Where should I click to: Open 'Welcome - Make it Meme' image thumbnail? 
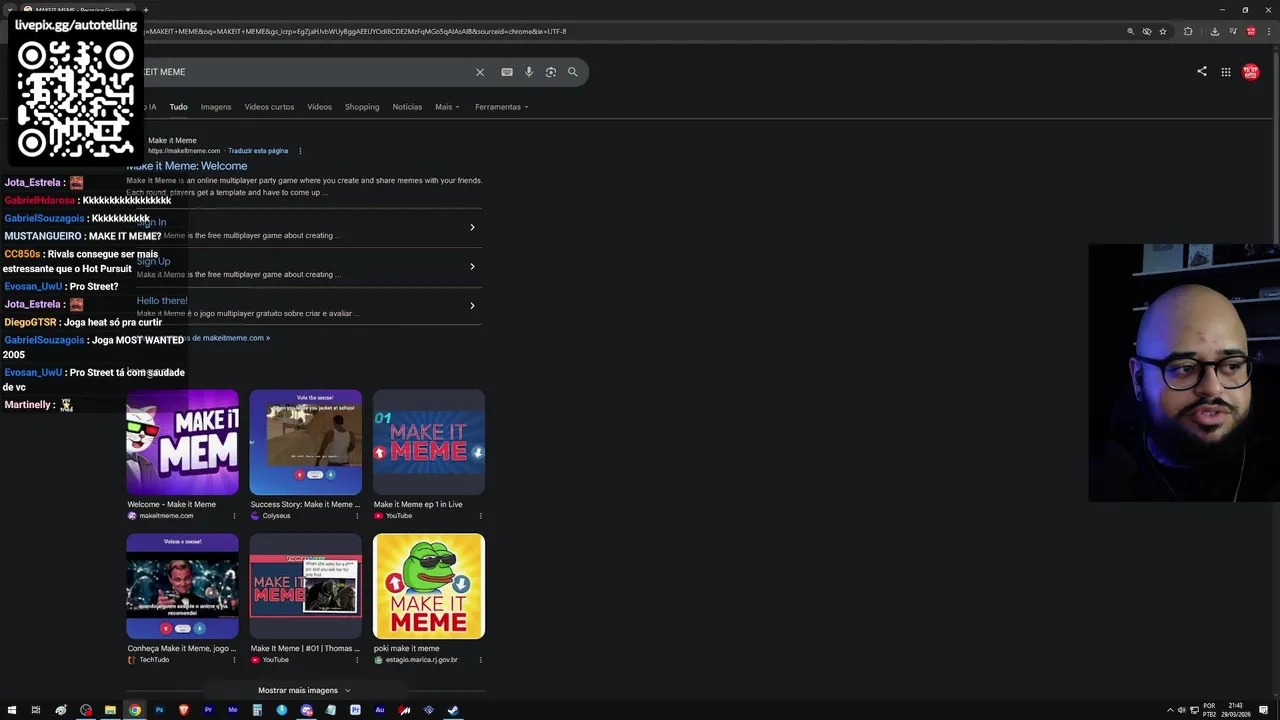tap(183, 442)
